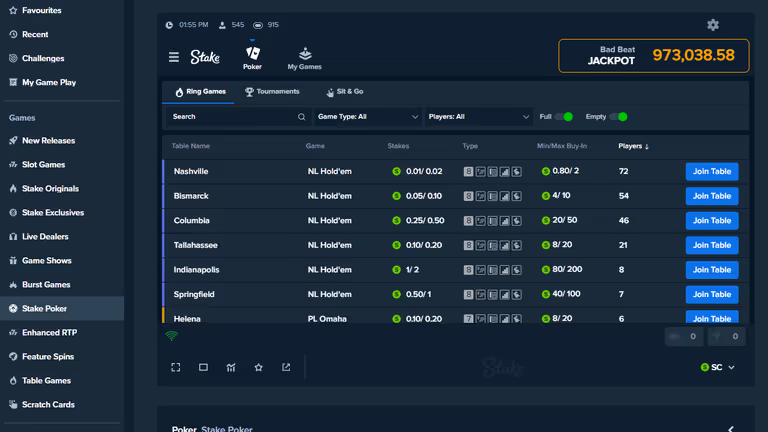Open live stats chart icon
768x432 pixels.
(231, 367)
